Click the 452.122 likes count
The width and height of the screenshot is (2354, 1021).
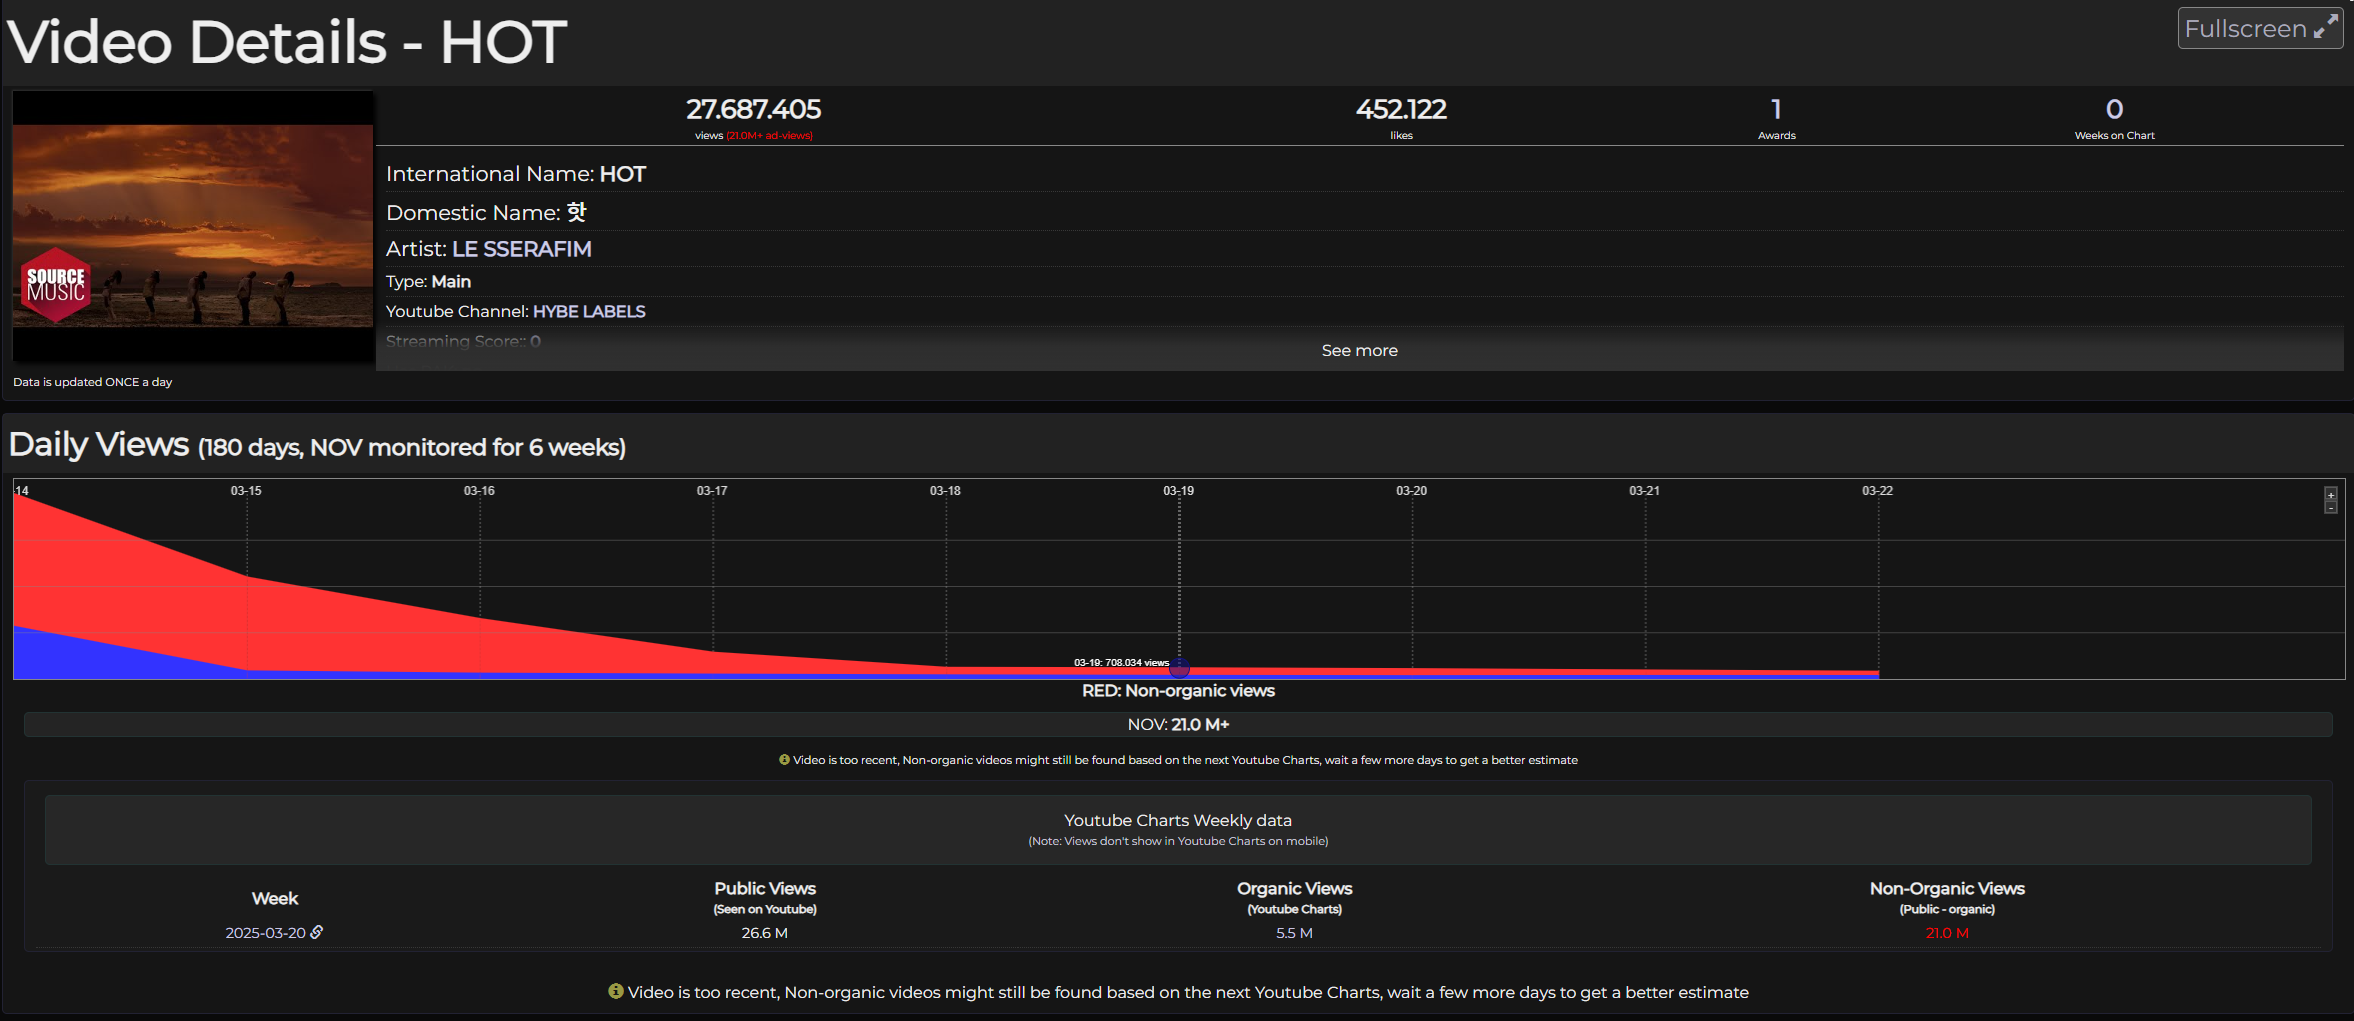[x=1401, y=109]
